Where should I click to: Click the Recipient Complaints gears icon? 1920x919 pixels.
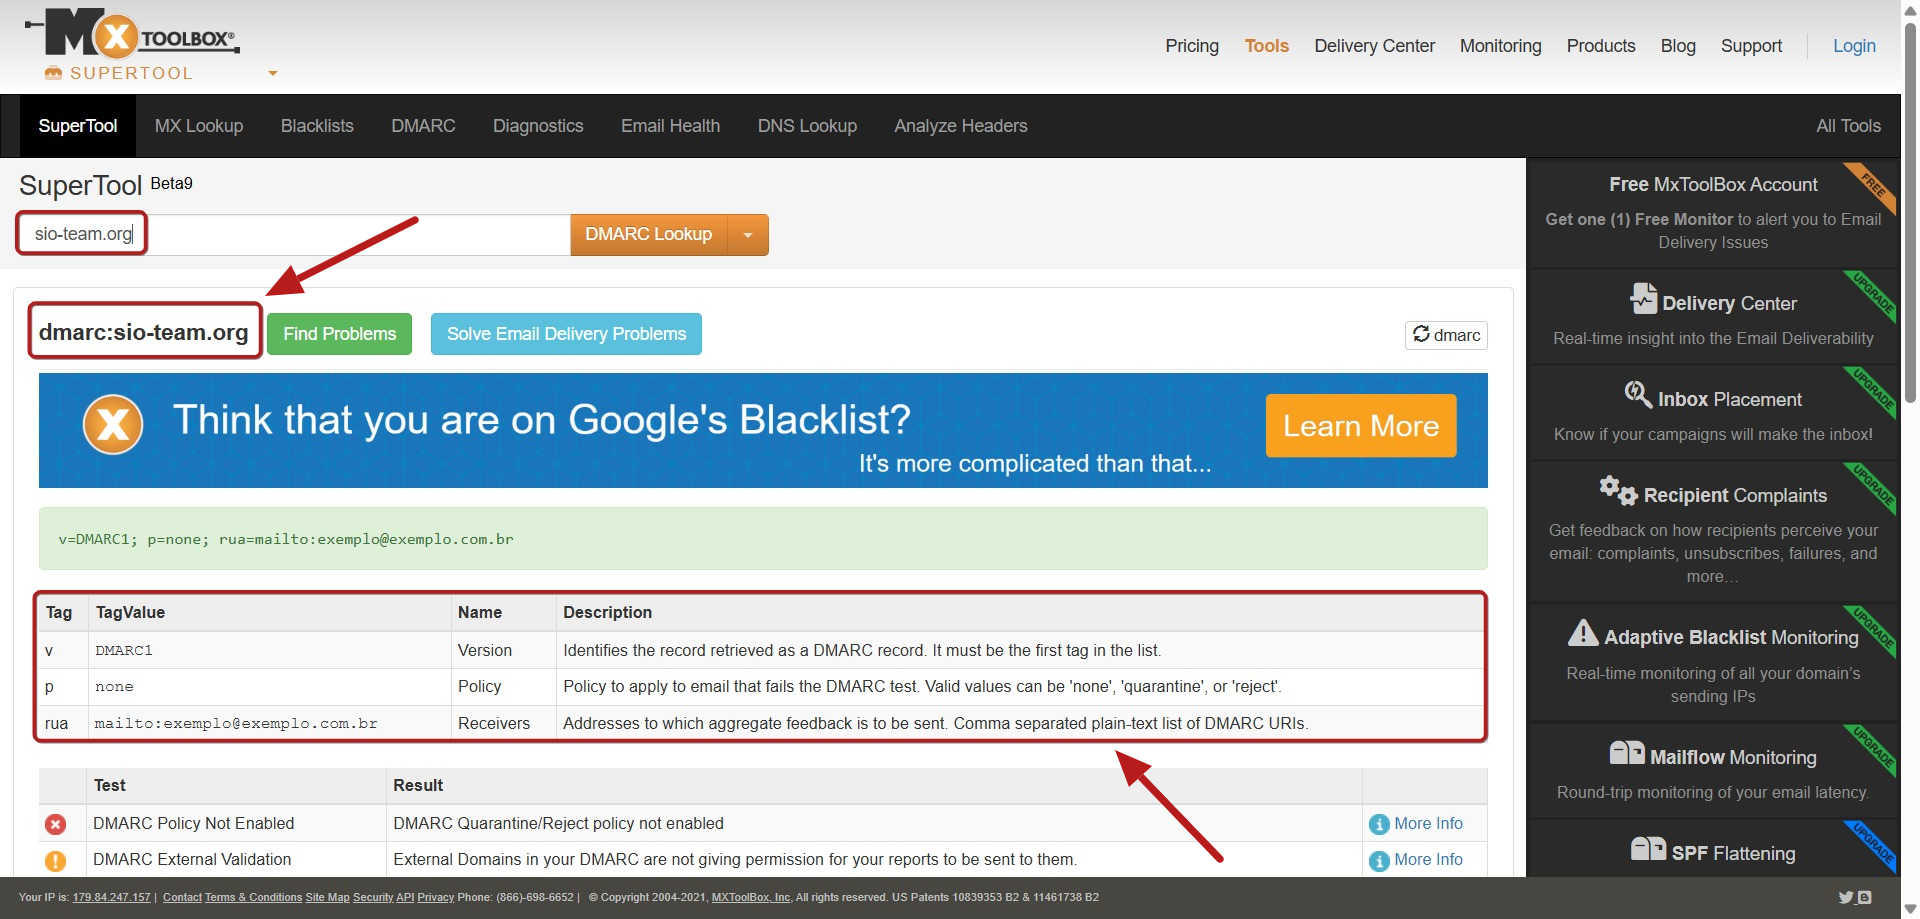1618,490
